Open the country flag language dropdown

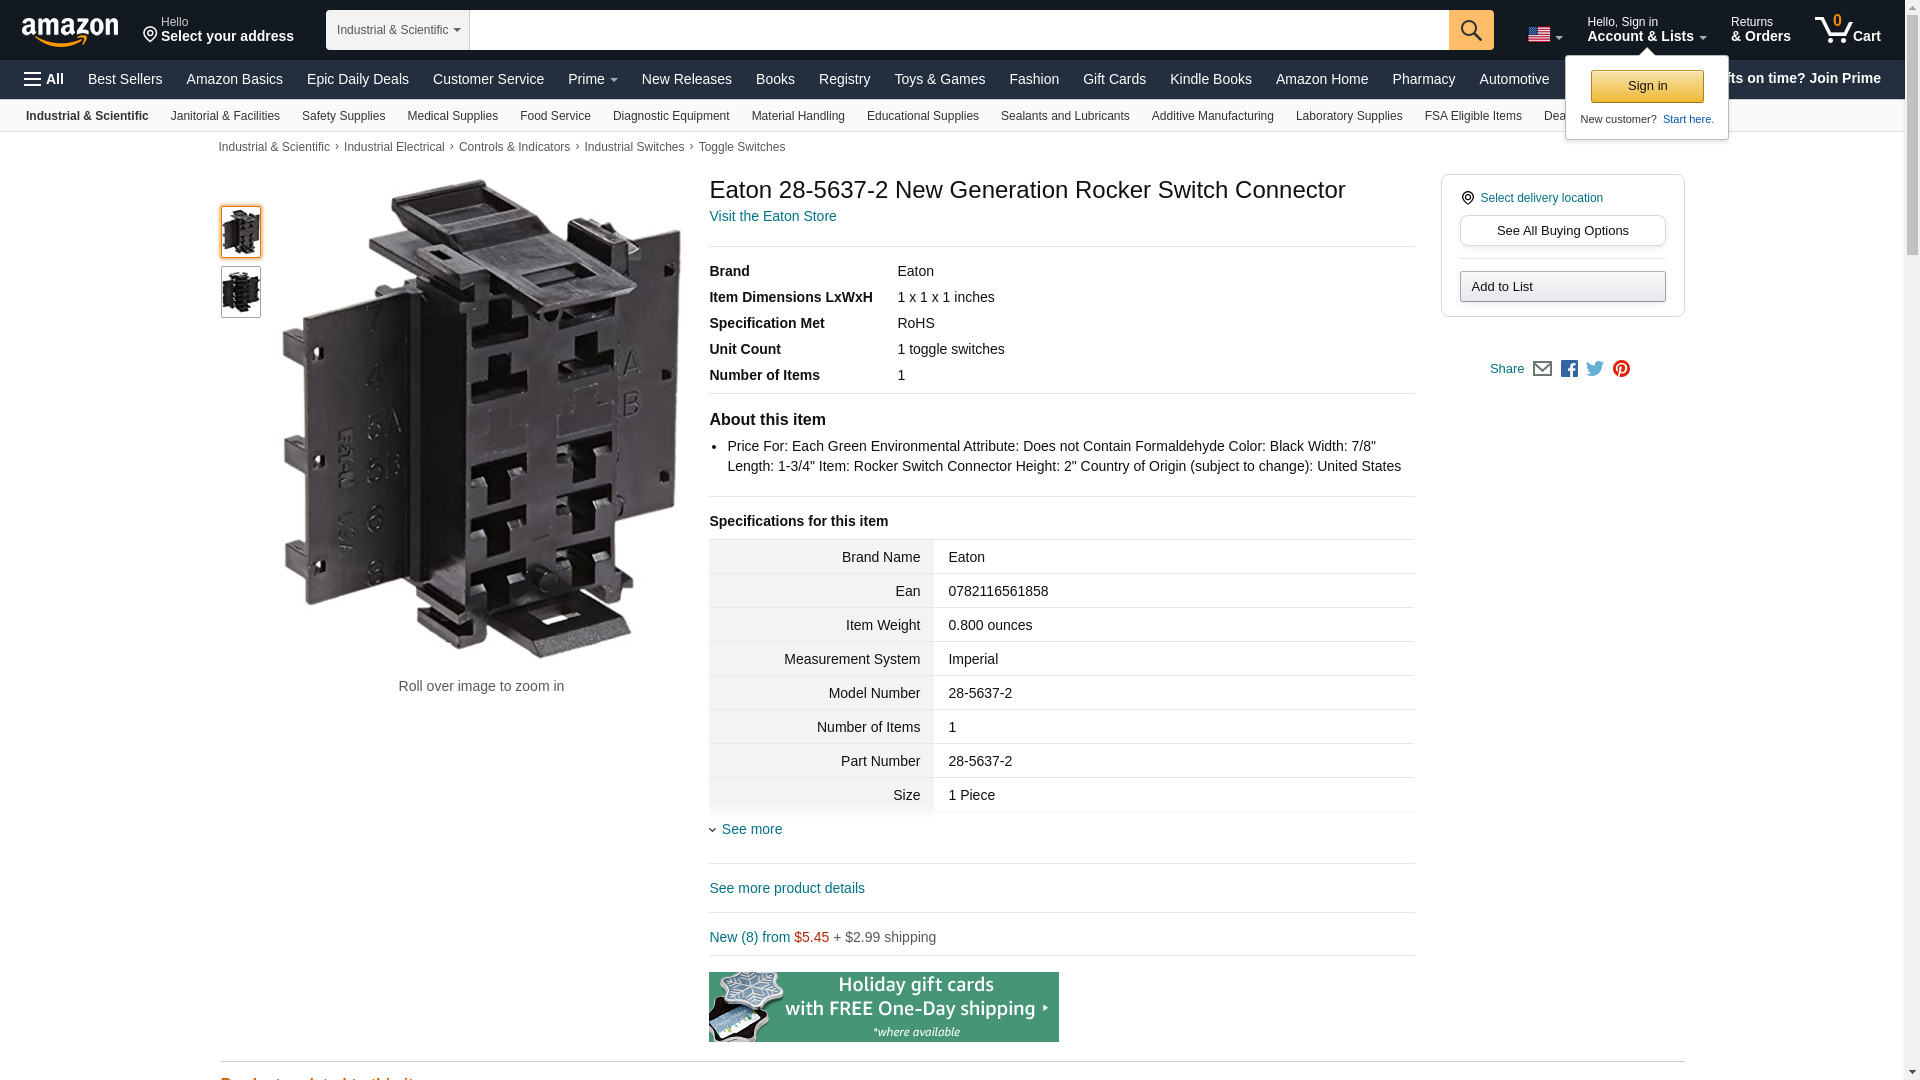pyautogui.click(x=1544, y=34)
